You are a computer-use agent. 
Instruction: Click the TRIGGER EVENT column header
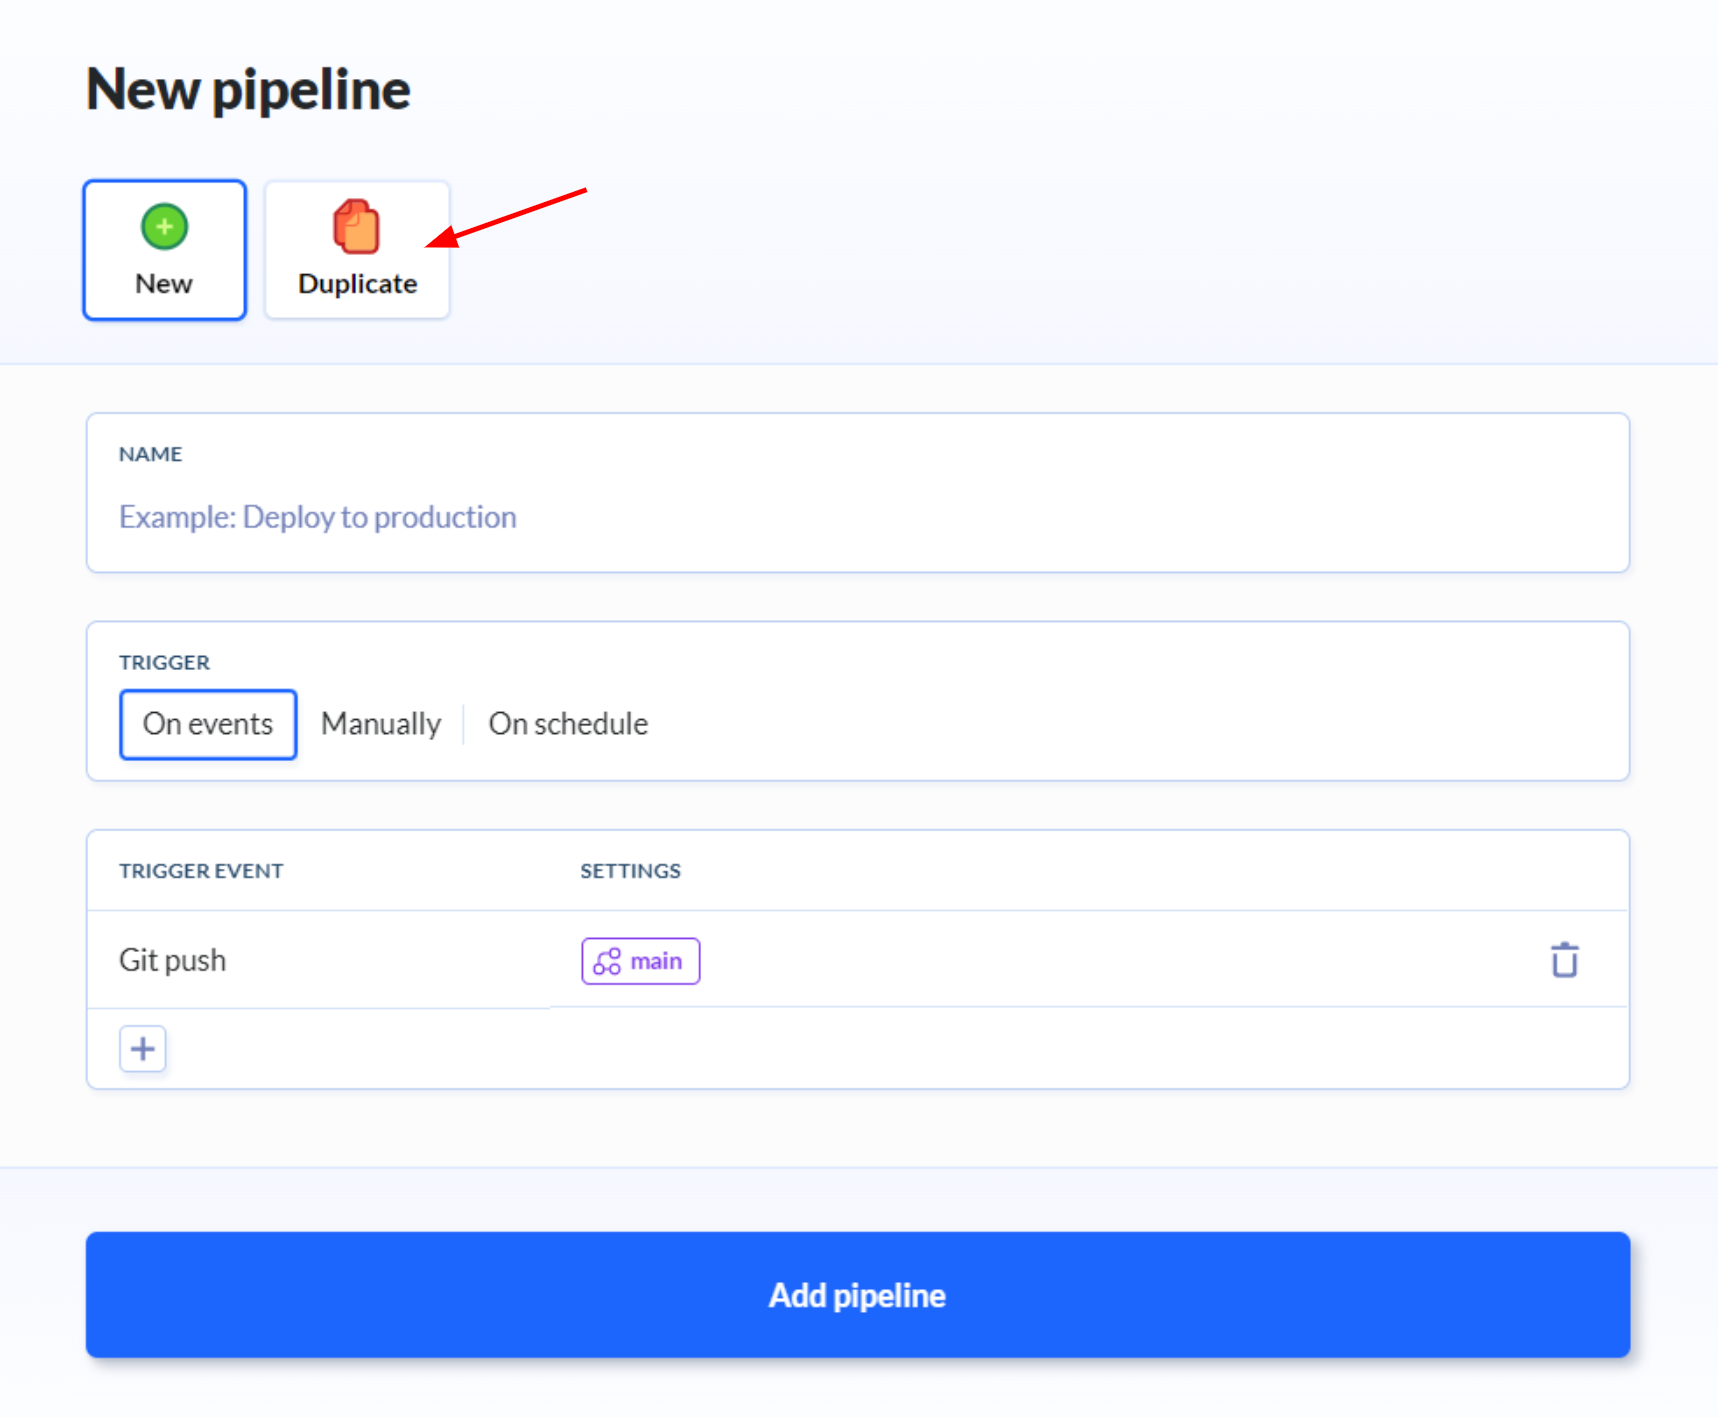click(201, 871)
